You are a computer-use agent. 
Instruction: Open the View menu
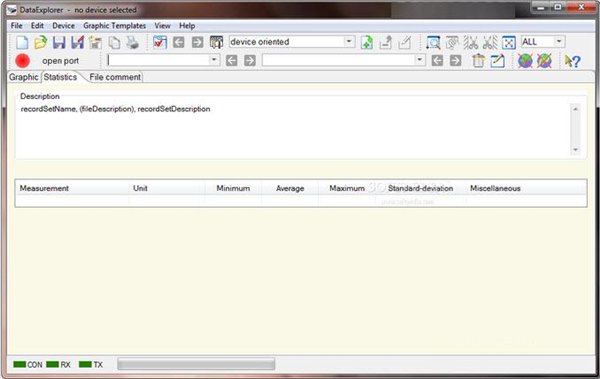[x=162, y=26]
